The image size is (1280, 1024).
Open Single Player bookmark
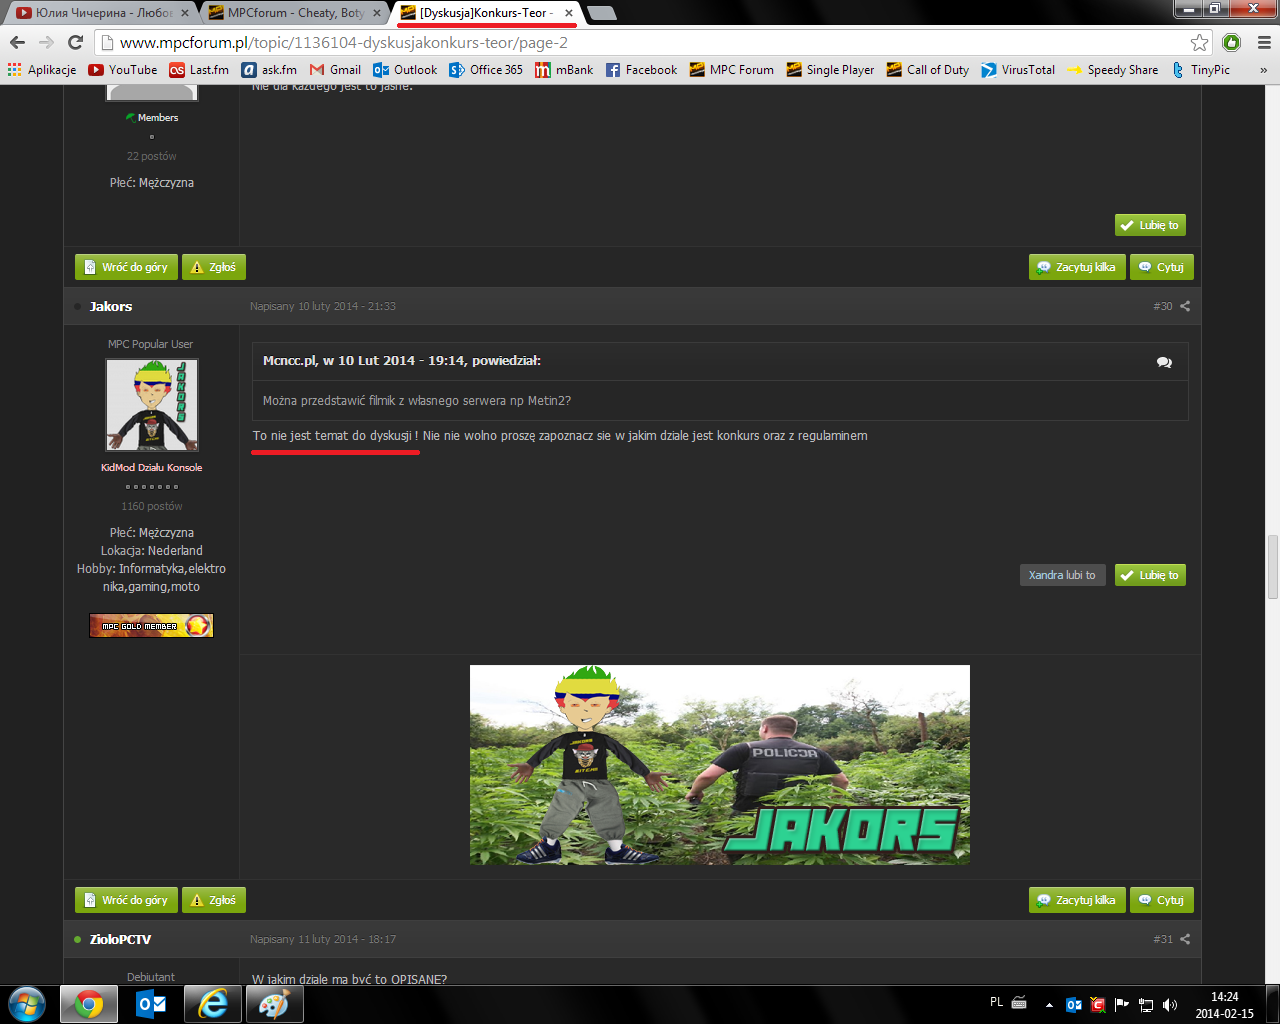[830, 70]
